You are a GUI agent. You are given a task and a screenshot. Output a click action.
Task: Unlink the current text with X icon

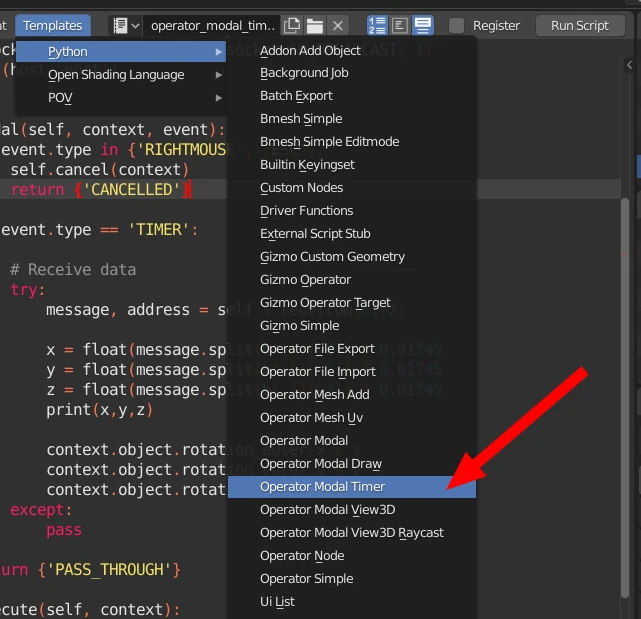(339, 25)
